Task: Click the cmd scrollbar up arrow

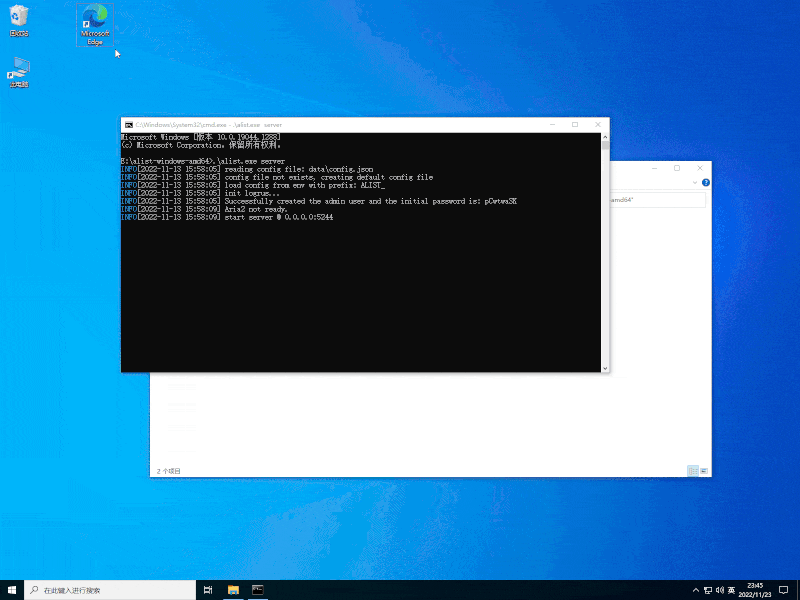Action: (605, 137)
